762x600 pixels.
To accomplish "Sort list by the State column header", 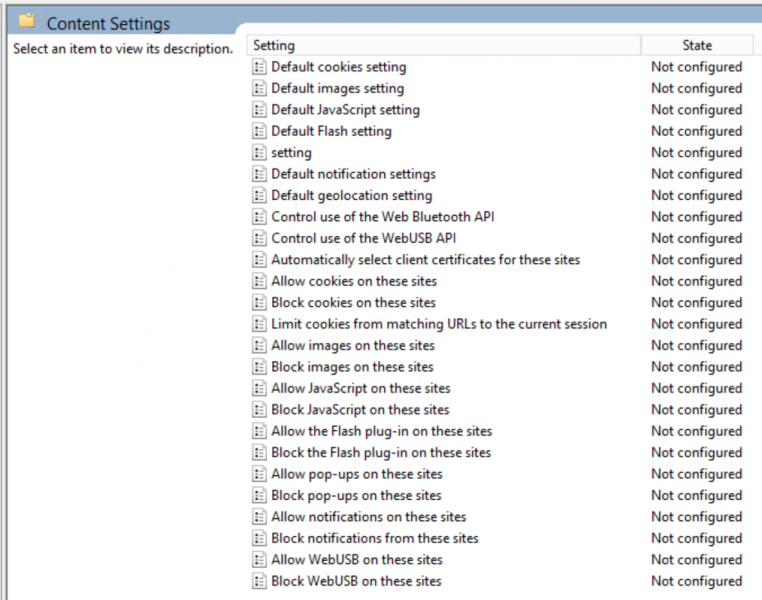I will coord(697,45).
